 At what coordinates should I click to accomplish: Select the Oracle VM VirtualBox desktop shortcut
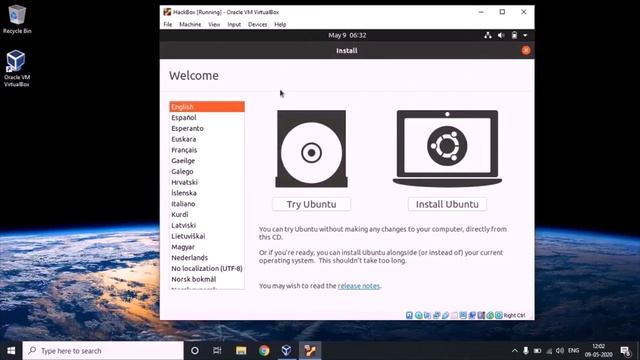[17, 68]
